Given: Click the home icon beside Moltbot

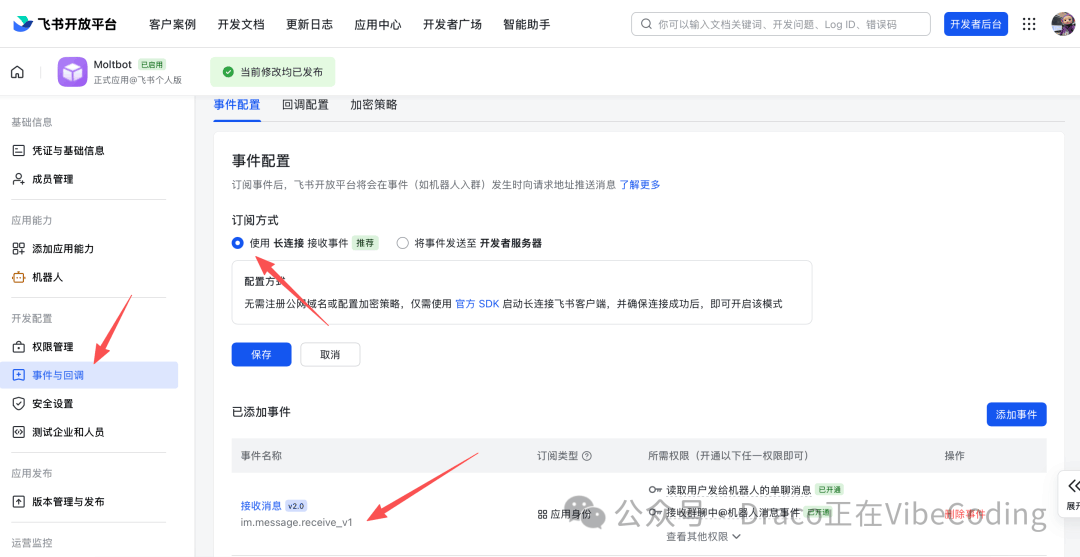Looking at the screenshot, I should [17, 72].
